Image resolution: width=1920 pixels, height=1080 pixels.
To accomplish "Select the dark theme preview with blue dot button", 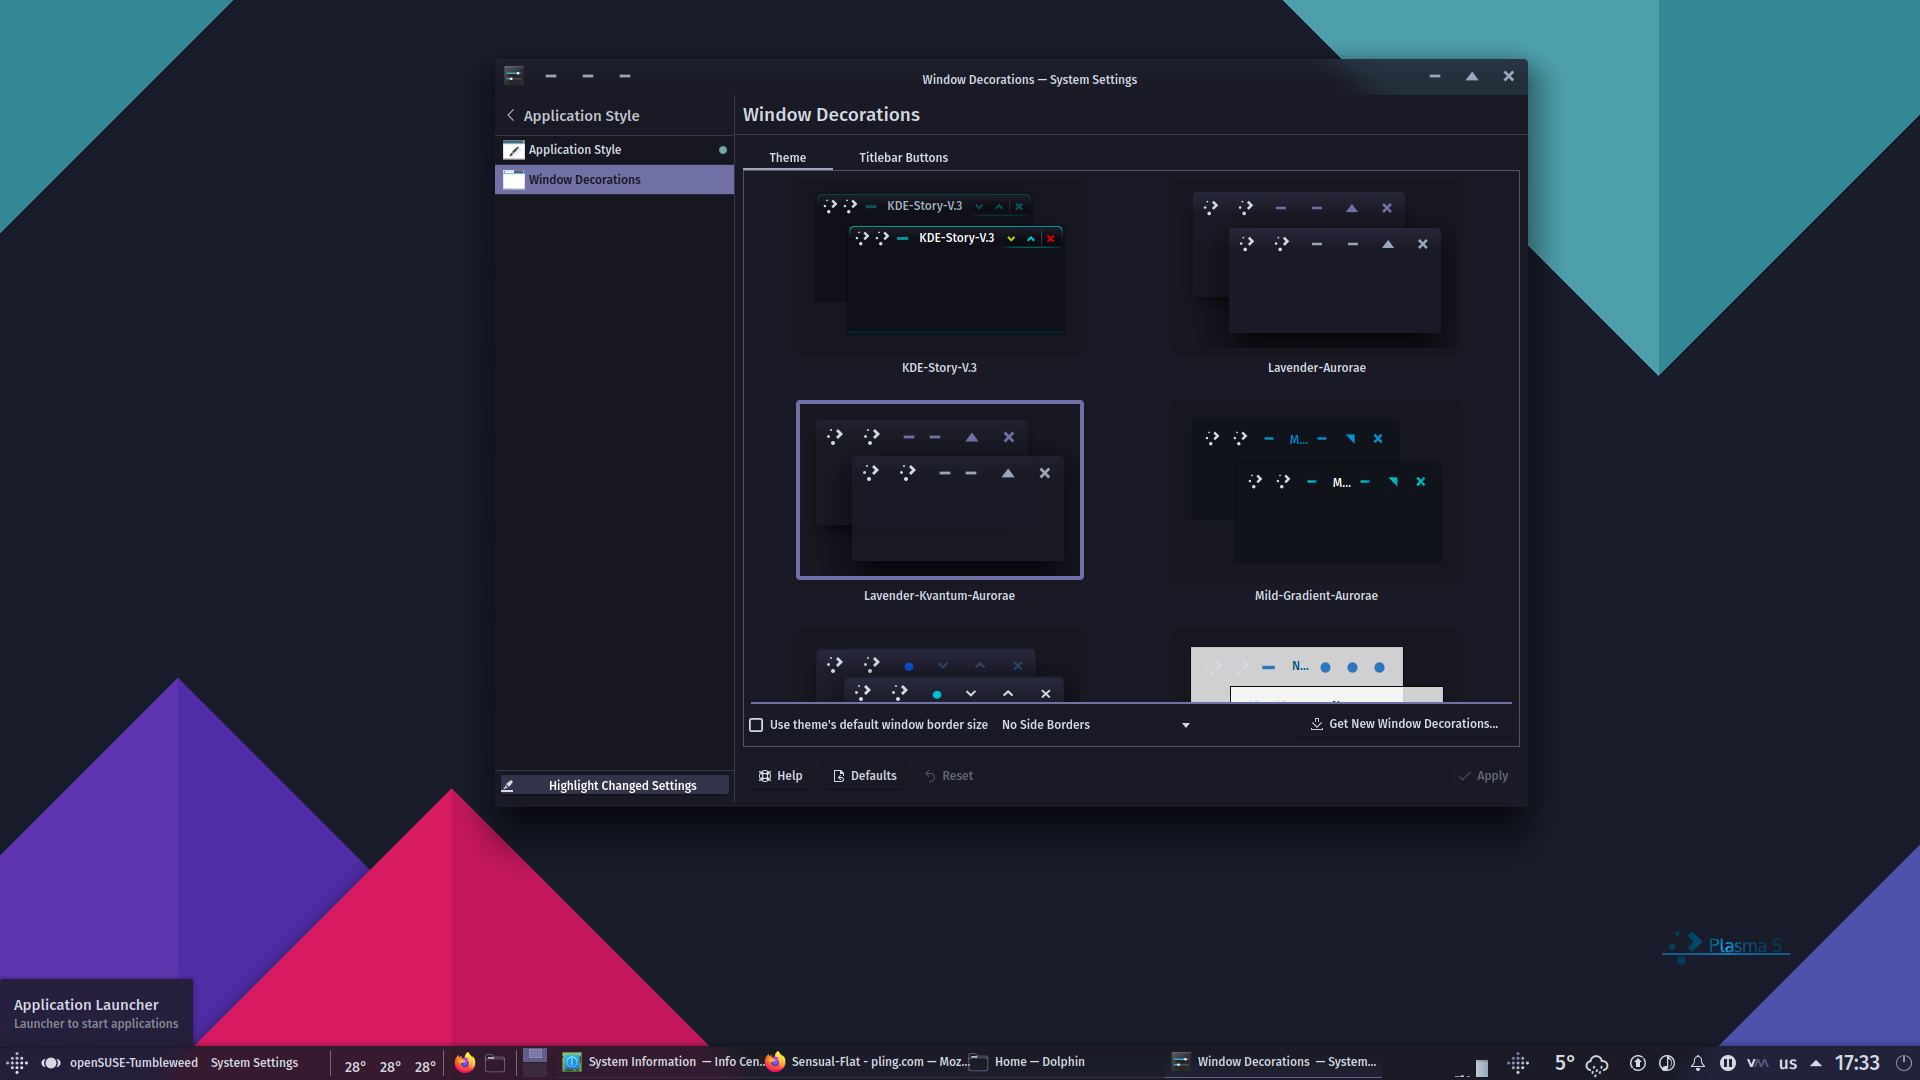I will (x=939, y=668).
